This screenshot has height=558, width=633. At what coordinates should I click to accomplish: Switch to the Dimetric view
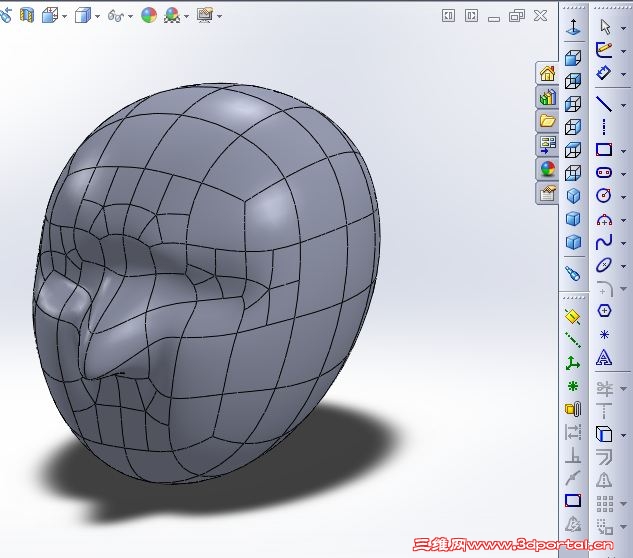coord(573,242)
